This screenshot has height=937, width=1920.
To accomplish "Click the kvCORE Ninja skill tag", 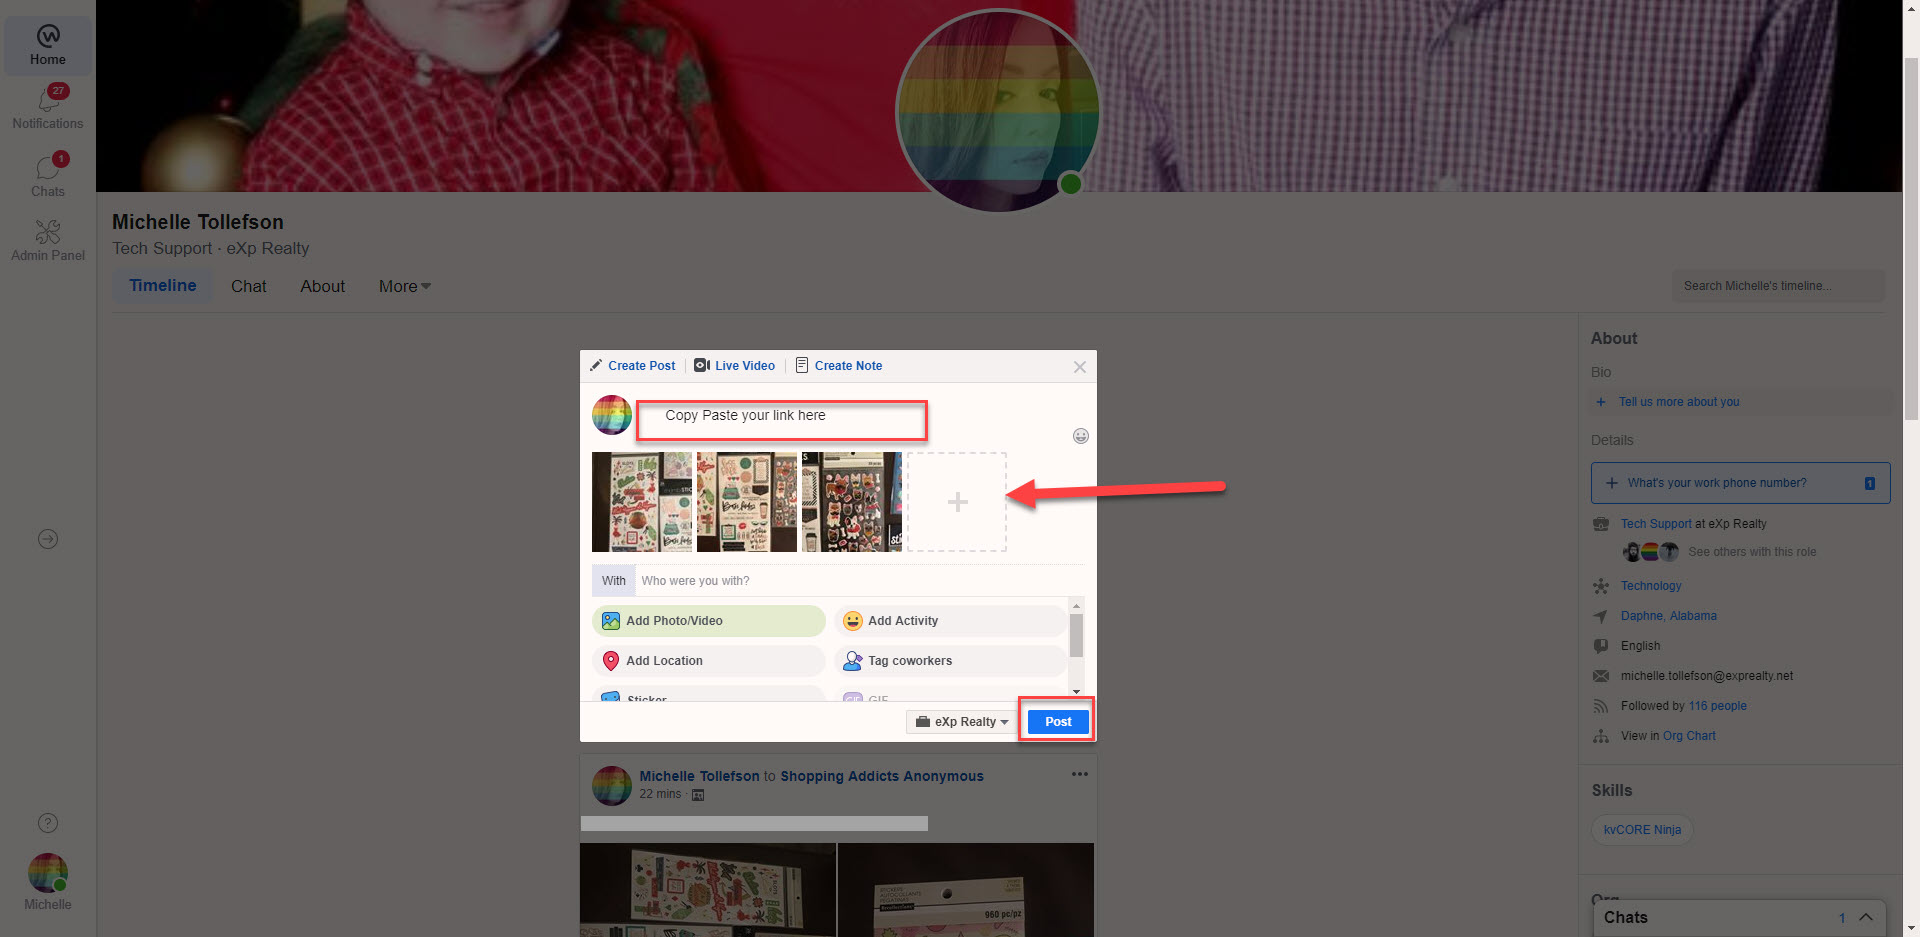I will pyautogui.click(x=1642, y=830).
